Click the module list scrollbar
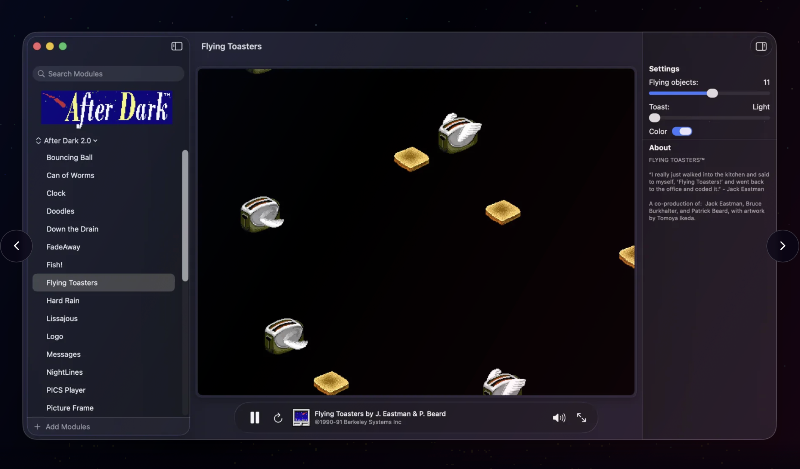 [185, 215]
